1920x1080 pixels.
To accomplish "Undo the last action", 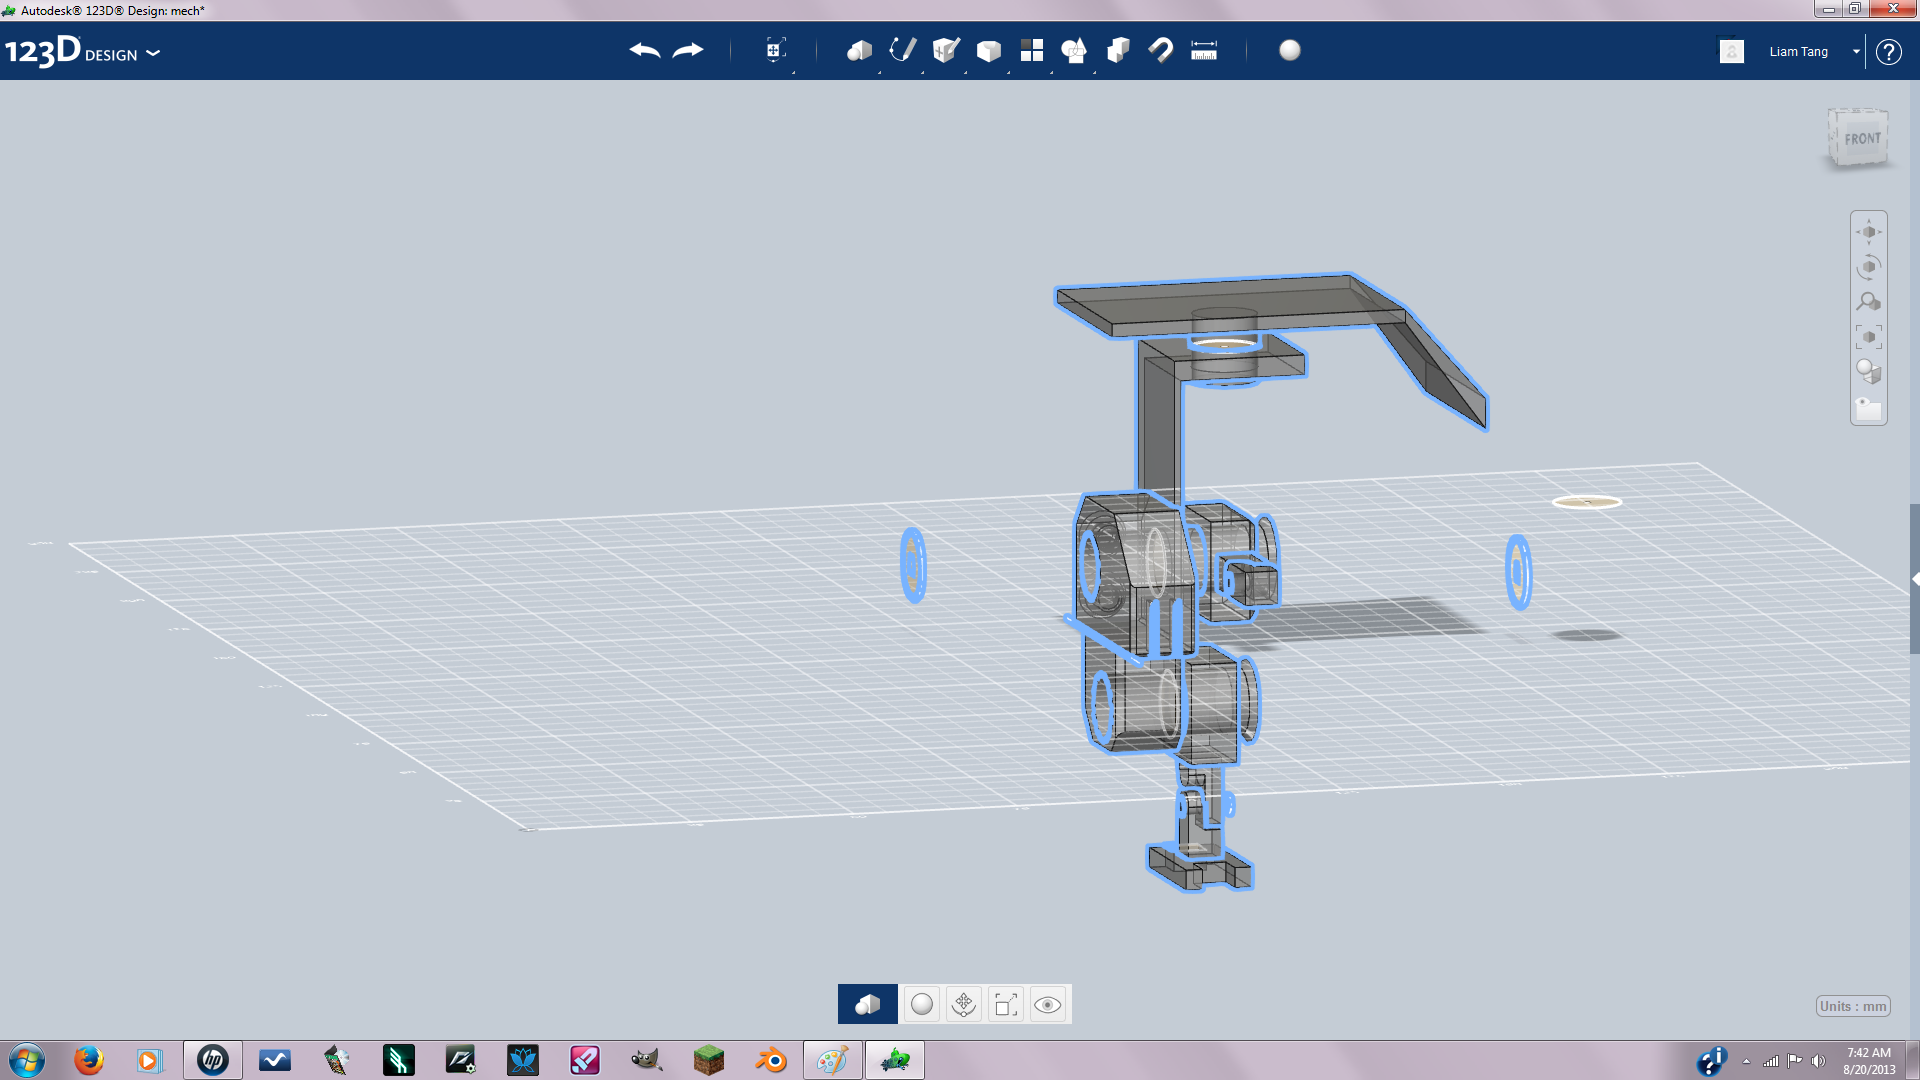I will click(x=645, y=50).
